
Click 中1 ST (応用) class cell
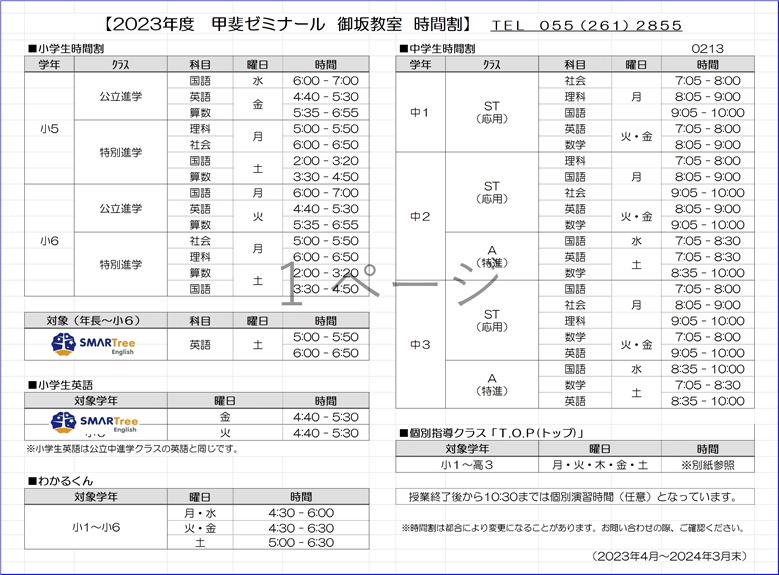pyautogui.click(x=492, y=113)
